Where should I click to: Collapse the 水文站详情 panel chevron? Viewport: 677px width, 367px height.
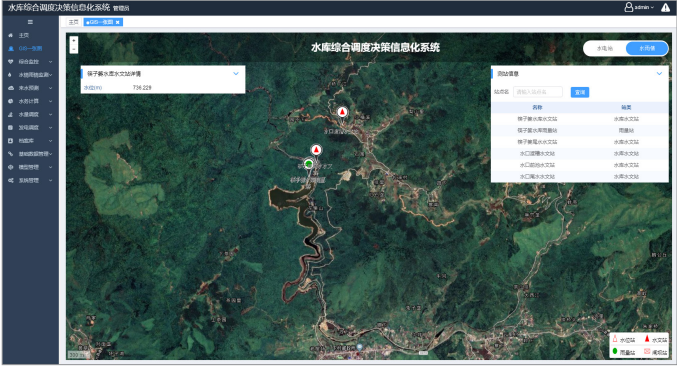236,74
